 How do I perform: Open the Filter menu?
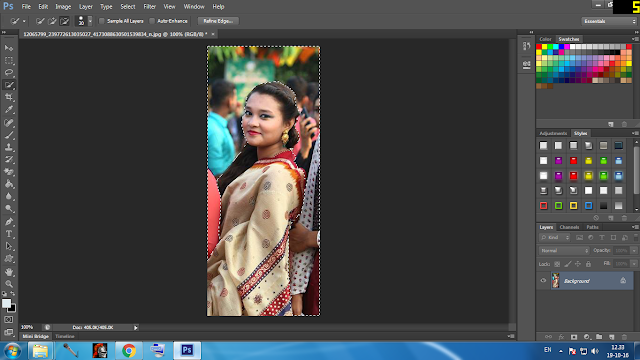pos(149,7)
